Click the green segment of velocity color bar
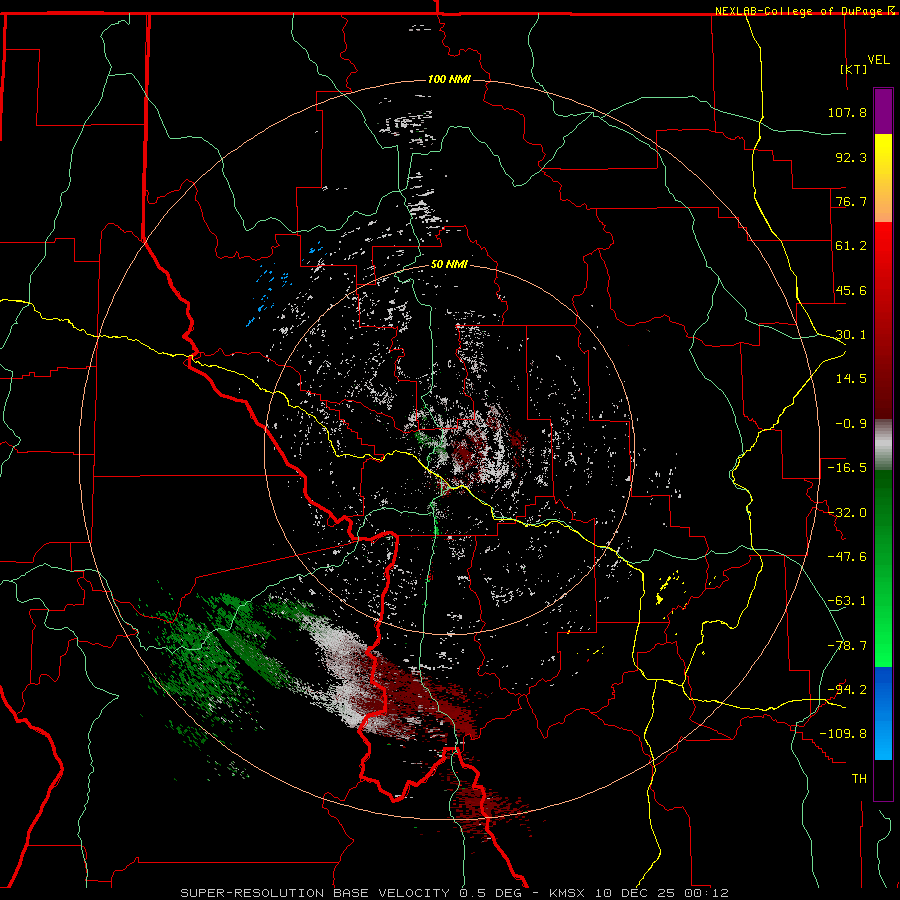Screen dimensions: 900x900 coord(883,568)
